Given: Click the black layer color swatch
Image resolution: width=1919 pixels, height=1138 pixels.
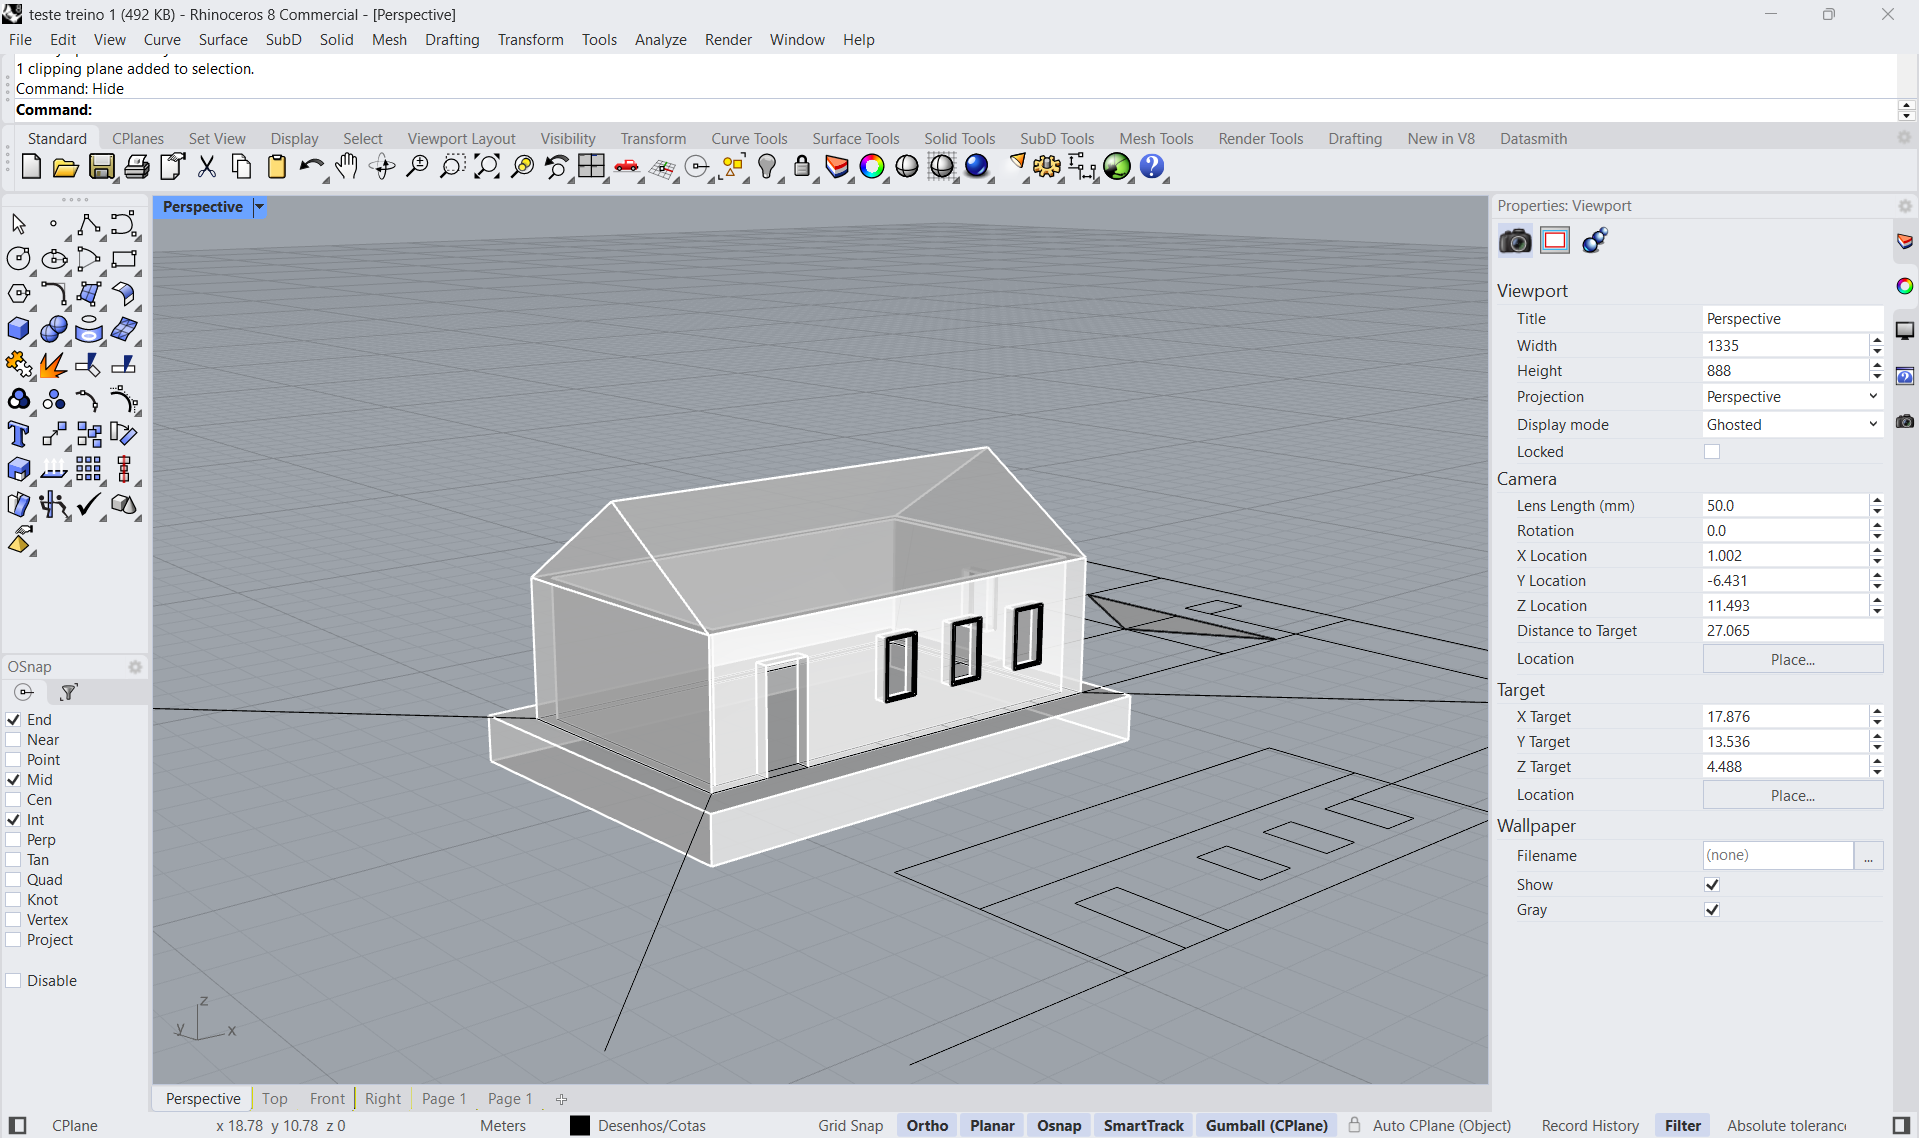Looking at the screenshot, I should click(580, 1125).
